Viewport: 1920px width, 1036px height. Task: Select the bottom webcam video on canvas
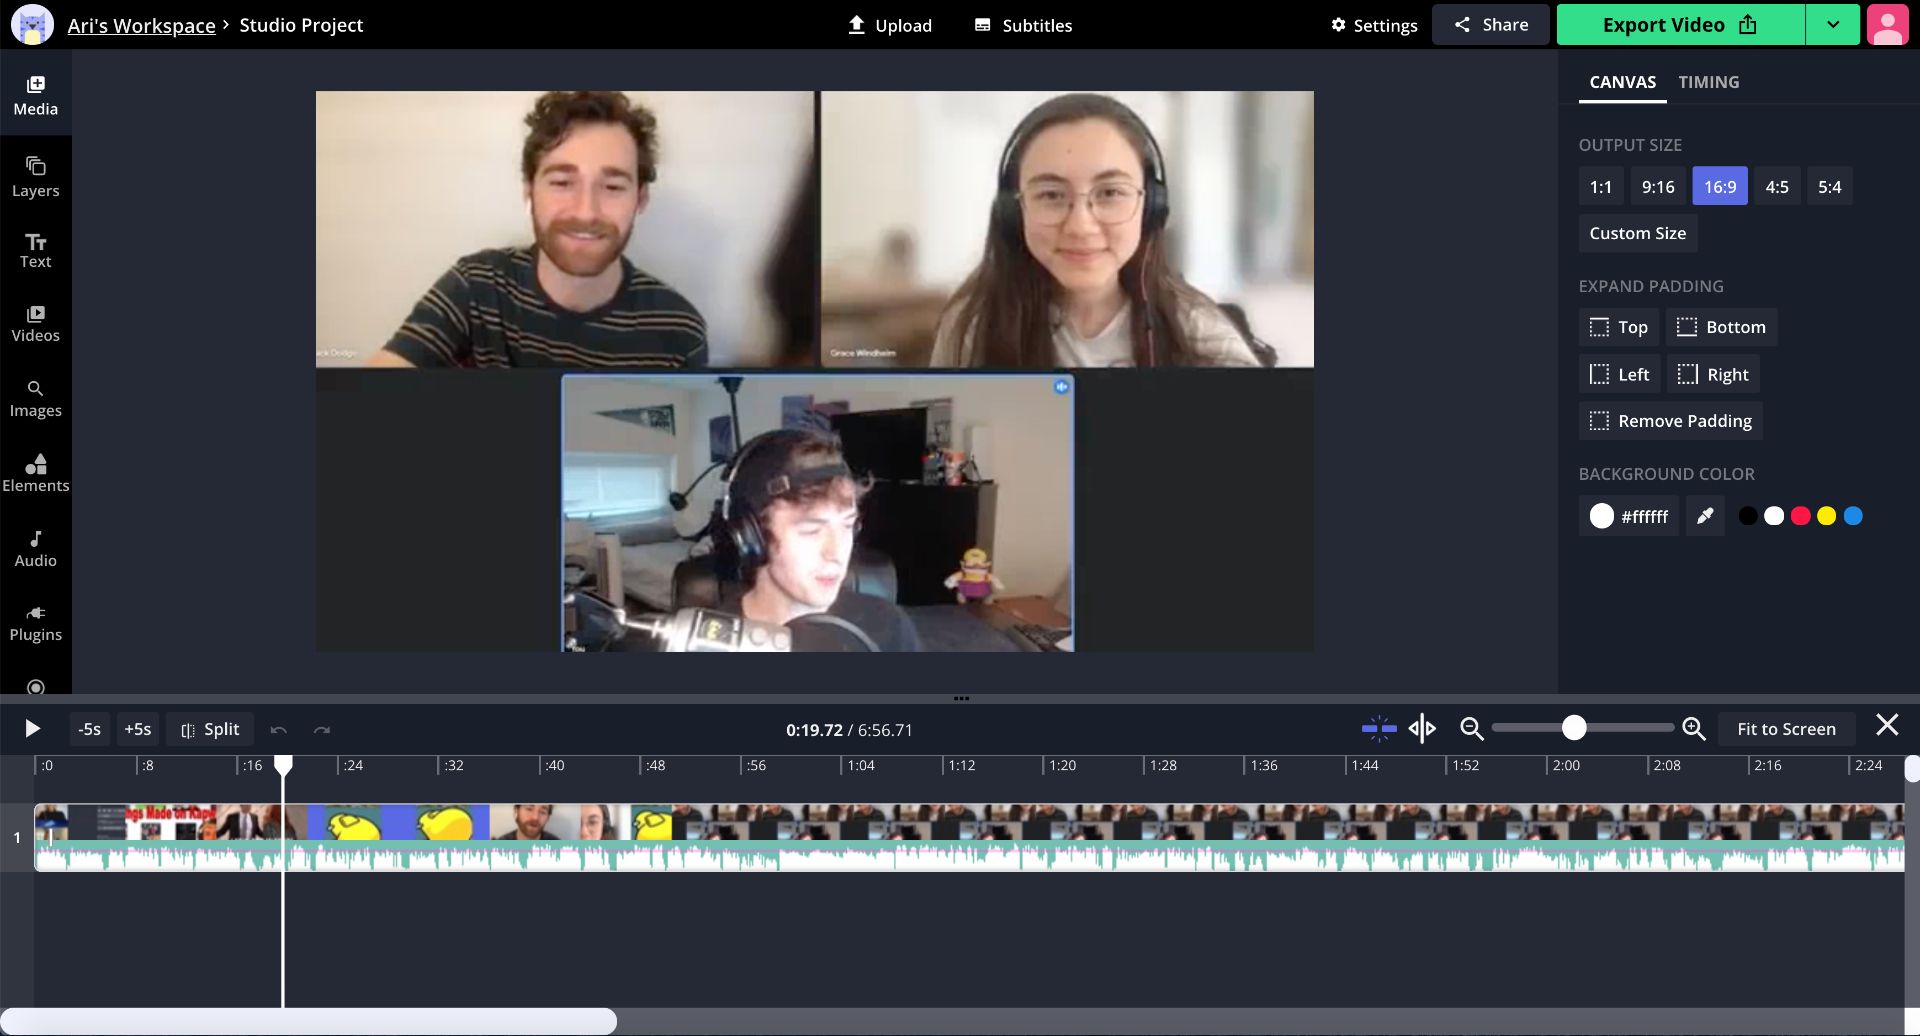click(x=818, y=514)
